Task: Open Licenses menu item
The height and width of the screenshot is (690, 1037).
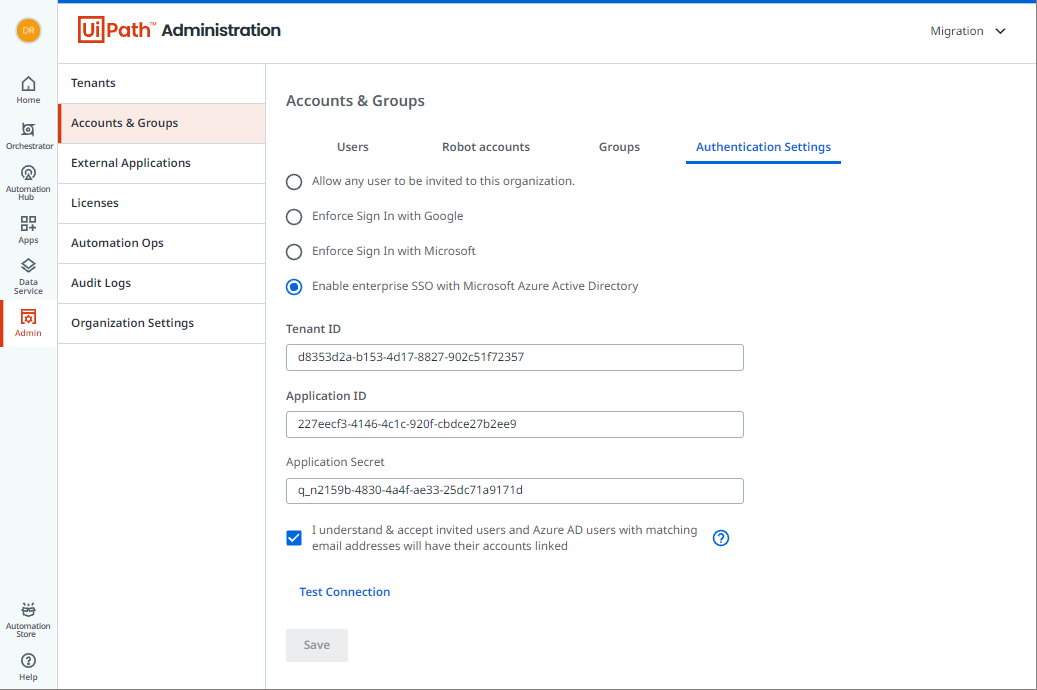Action: click(x=162, y=203)
